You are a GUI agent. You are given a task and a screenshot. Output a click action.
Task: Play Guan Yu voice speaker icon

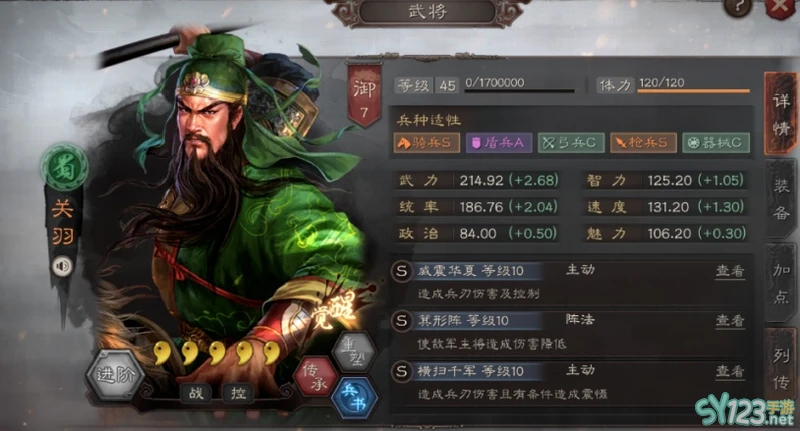point(63,266)
